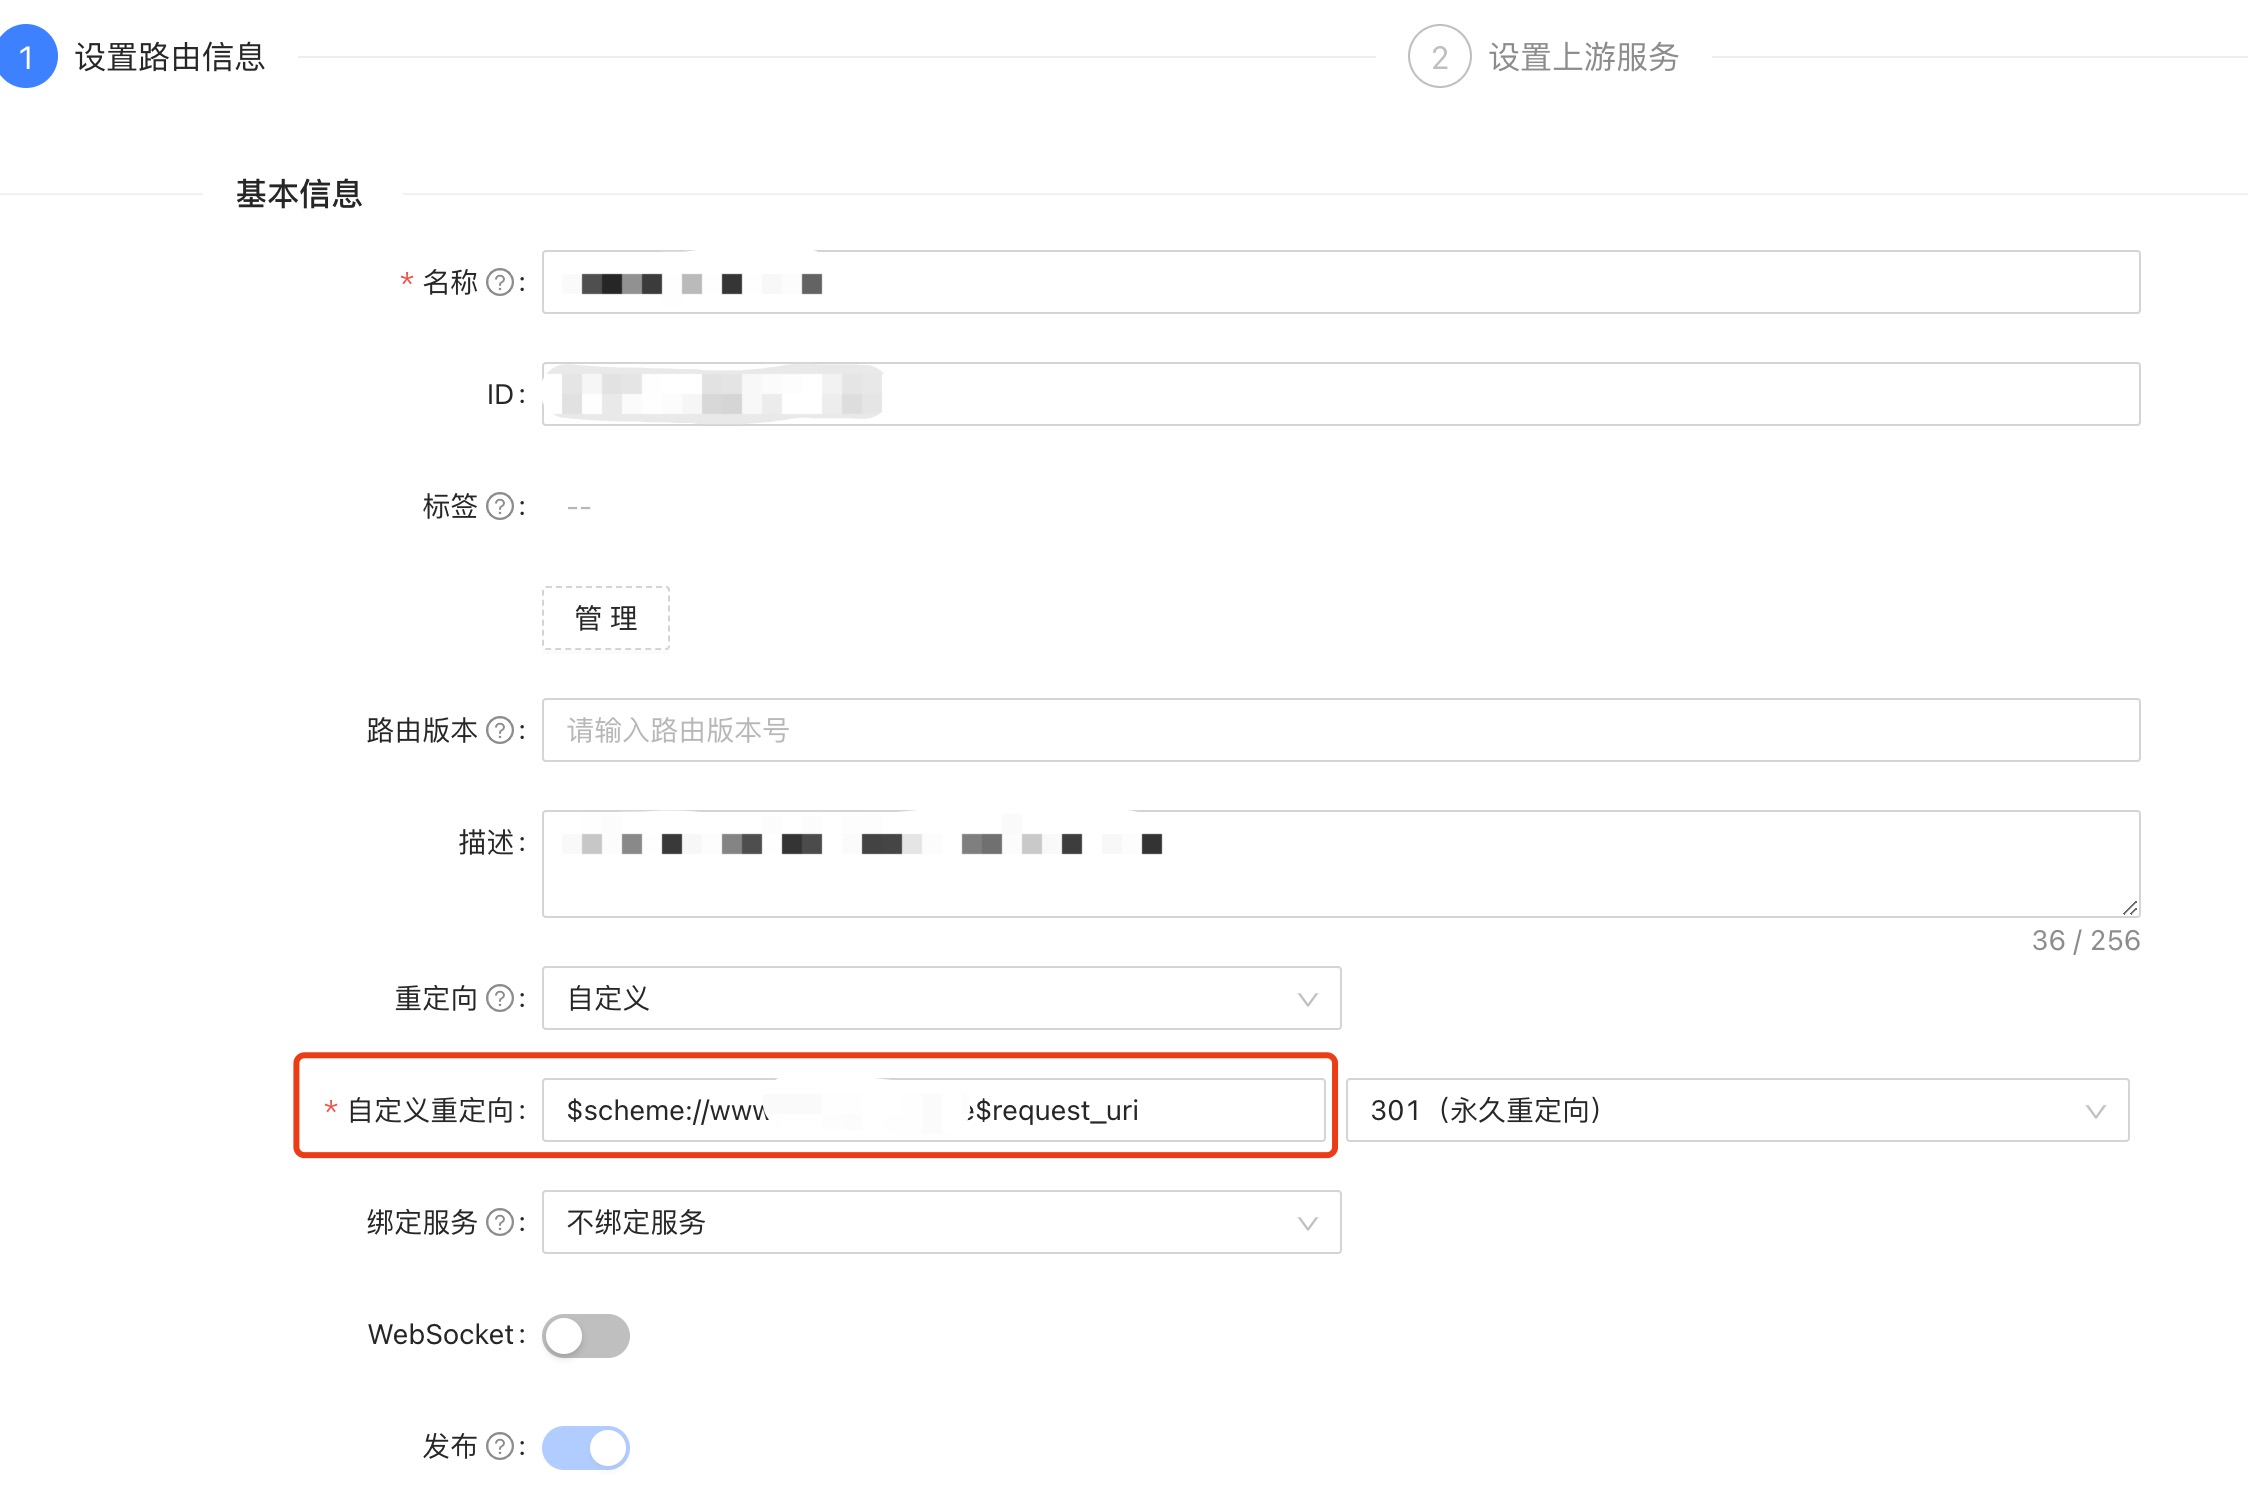The height and width of the screenshot is (1512, 2248).
Task: Expand the 301 永久重定向 status code dropdown
Action: tap(1740, 1110)
